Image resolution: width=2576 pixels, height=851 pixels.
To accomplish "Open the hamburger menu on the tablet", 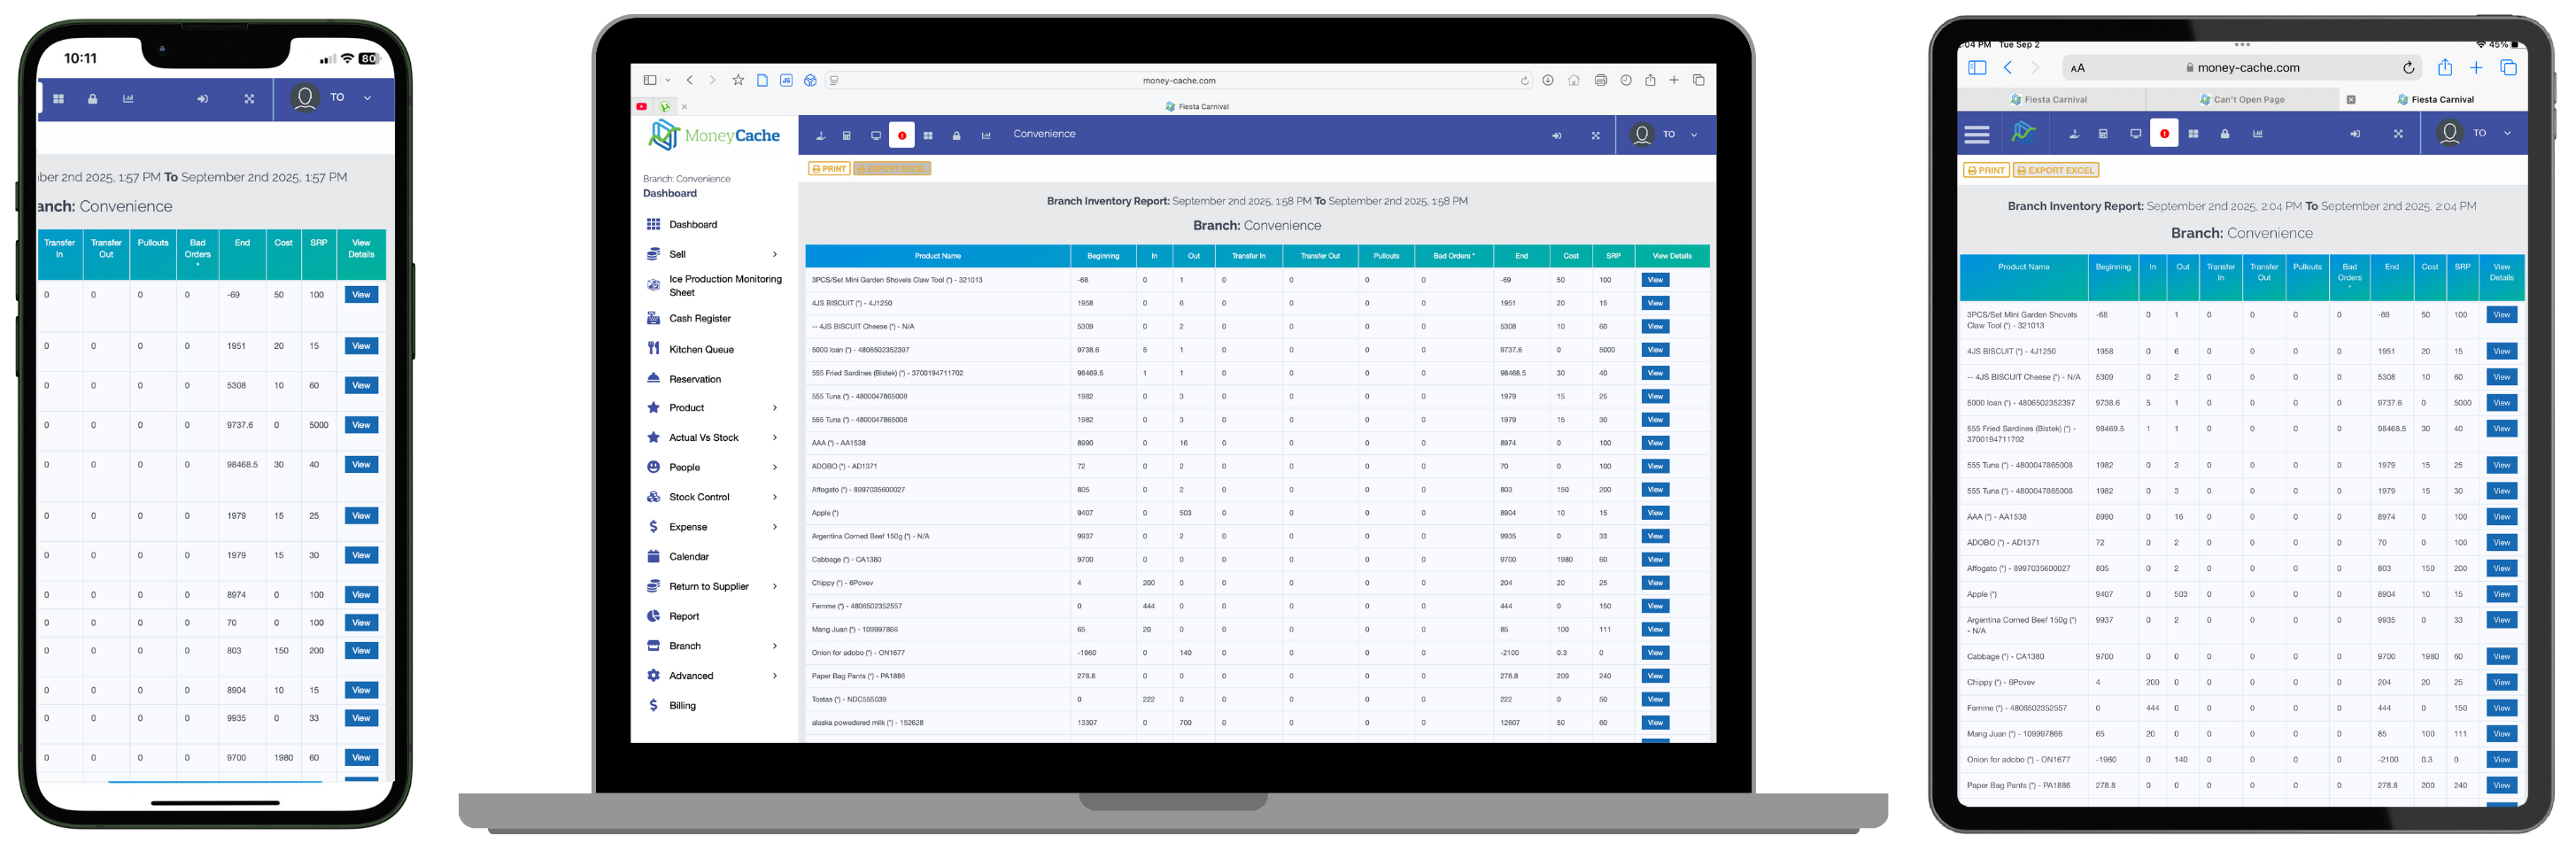I will tap(1976, 134).
